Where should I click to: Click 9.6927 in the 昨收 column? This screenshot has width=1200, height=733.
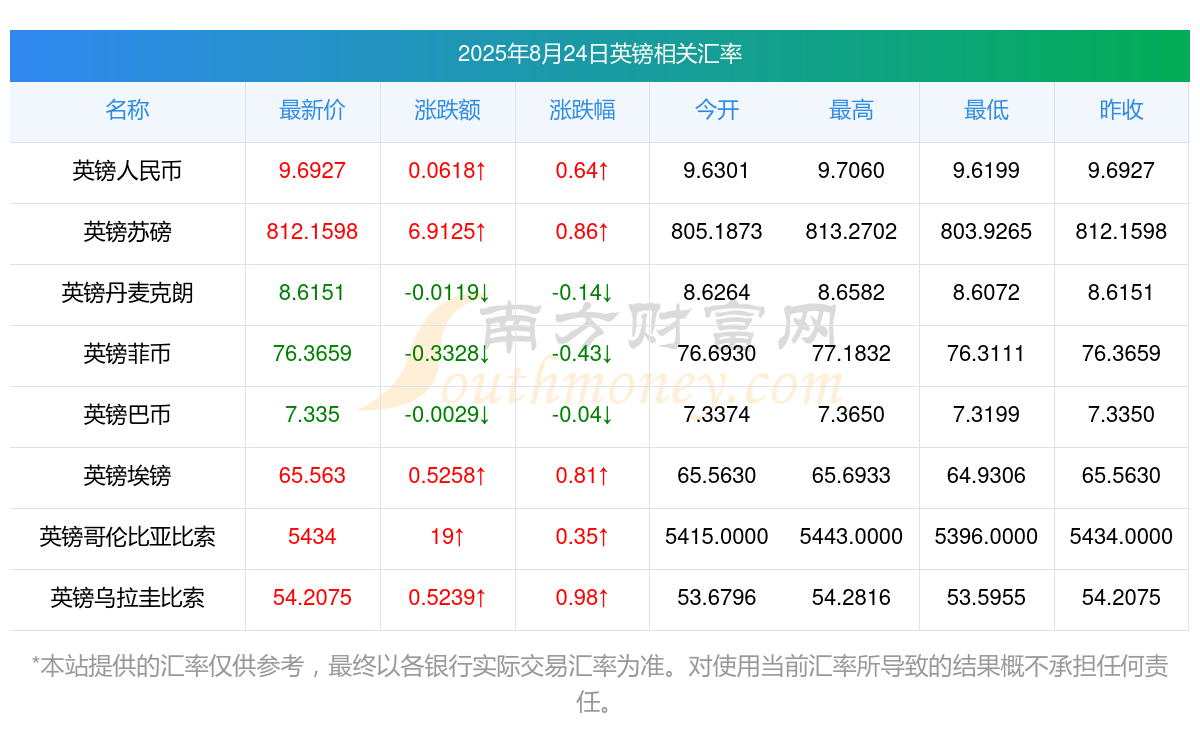[1121, 171]
